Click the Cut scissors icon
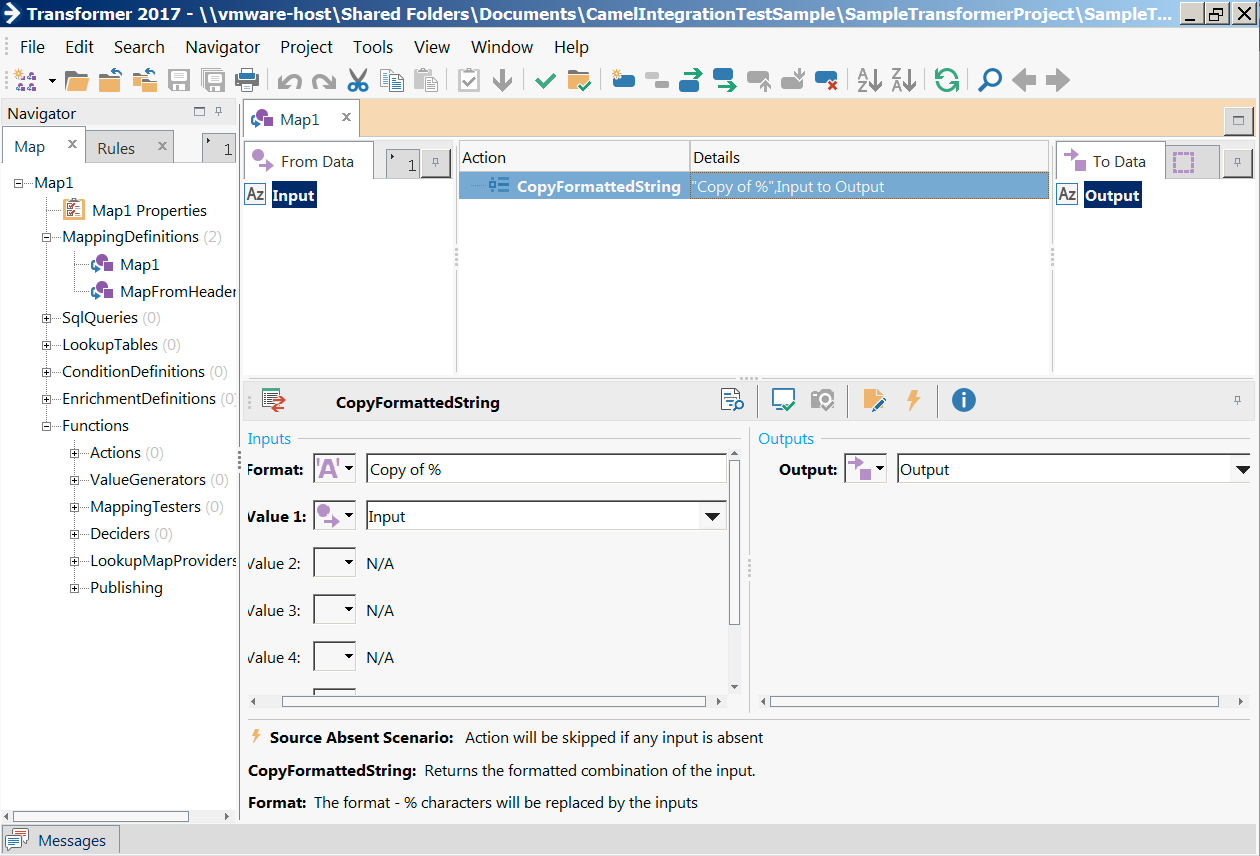 coord(358,81)
